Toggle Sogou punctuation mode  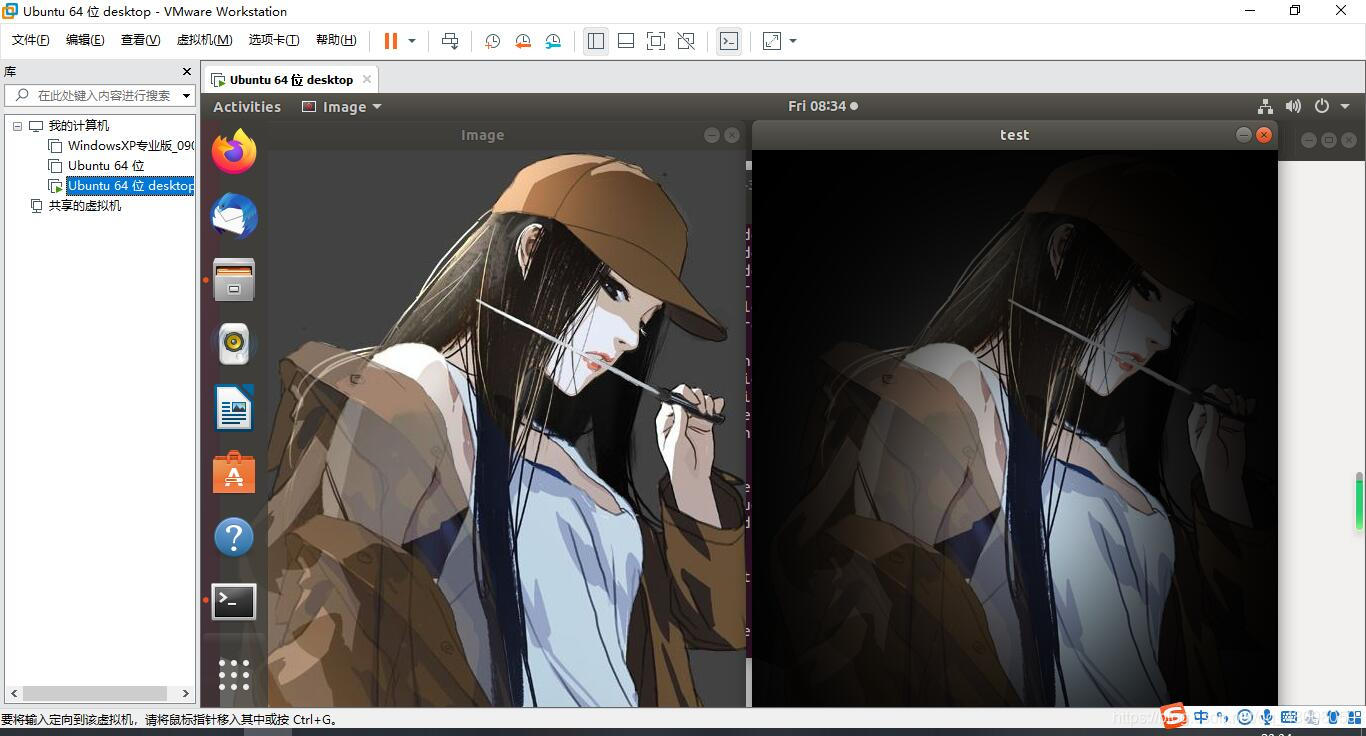[1222, 716]
